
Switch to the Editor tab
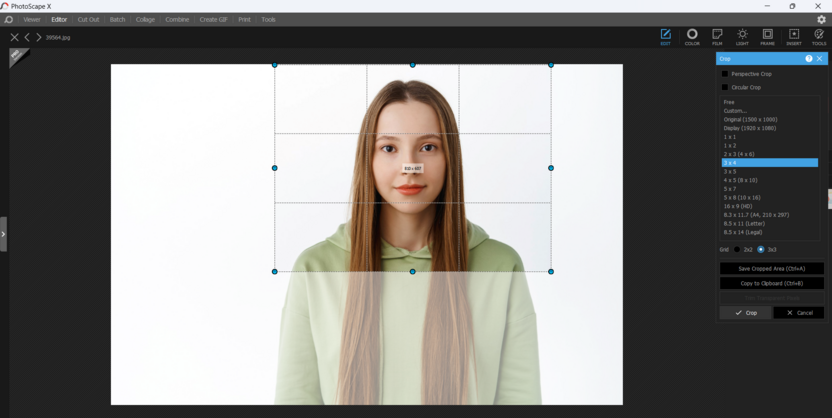[x=59, y=20]
